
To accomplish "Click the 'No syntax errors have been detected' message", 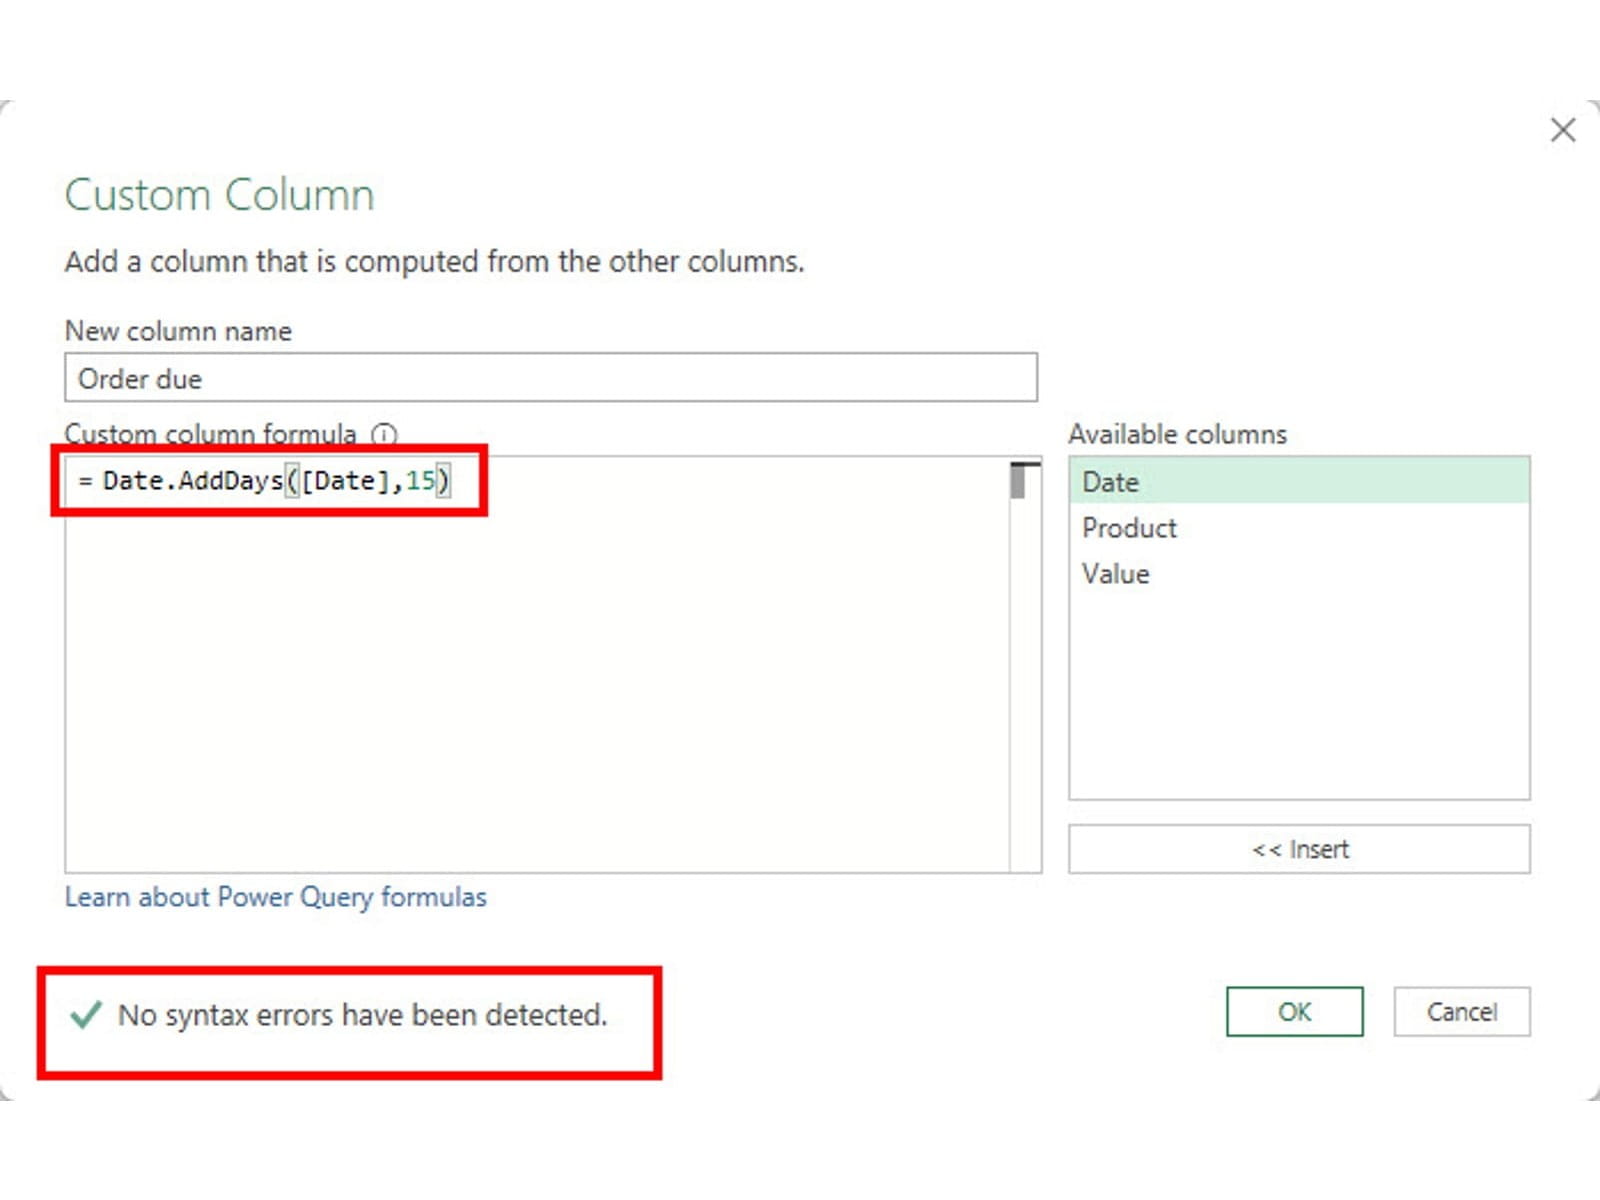I will 362,1015.
